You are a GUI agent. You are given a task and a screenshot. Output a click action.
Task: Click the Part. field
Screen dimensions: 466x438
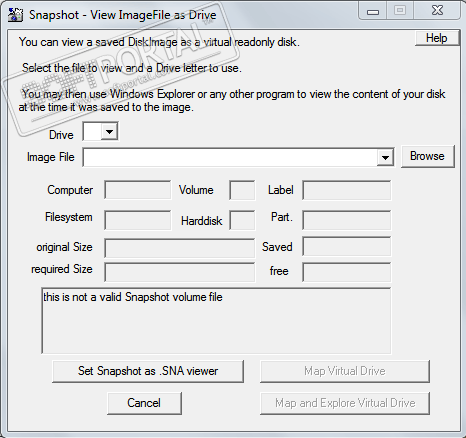coord(346,220)
